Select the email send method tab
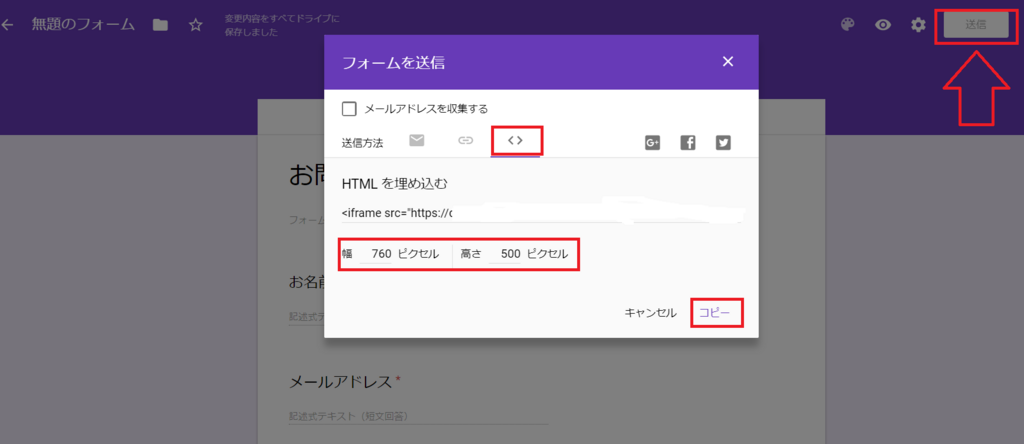The height and width of the screenshot is (444, 1024). point(417,140)
